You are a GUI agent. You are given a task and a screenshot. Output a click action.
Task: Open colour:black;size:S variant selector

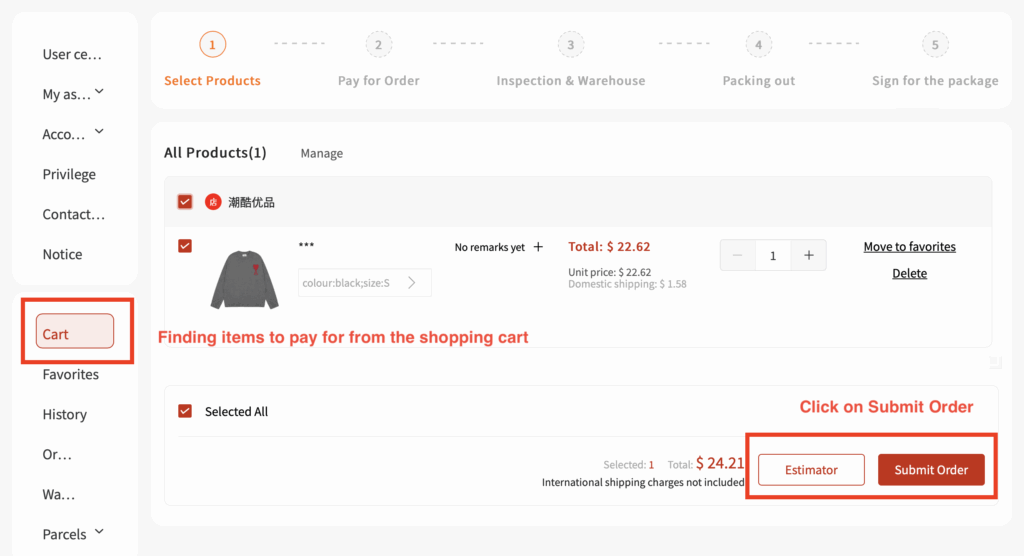pyautogui.click(x=364, y=283)
